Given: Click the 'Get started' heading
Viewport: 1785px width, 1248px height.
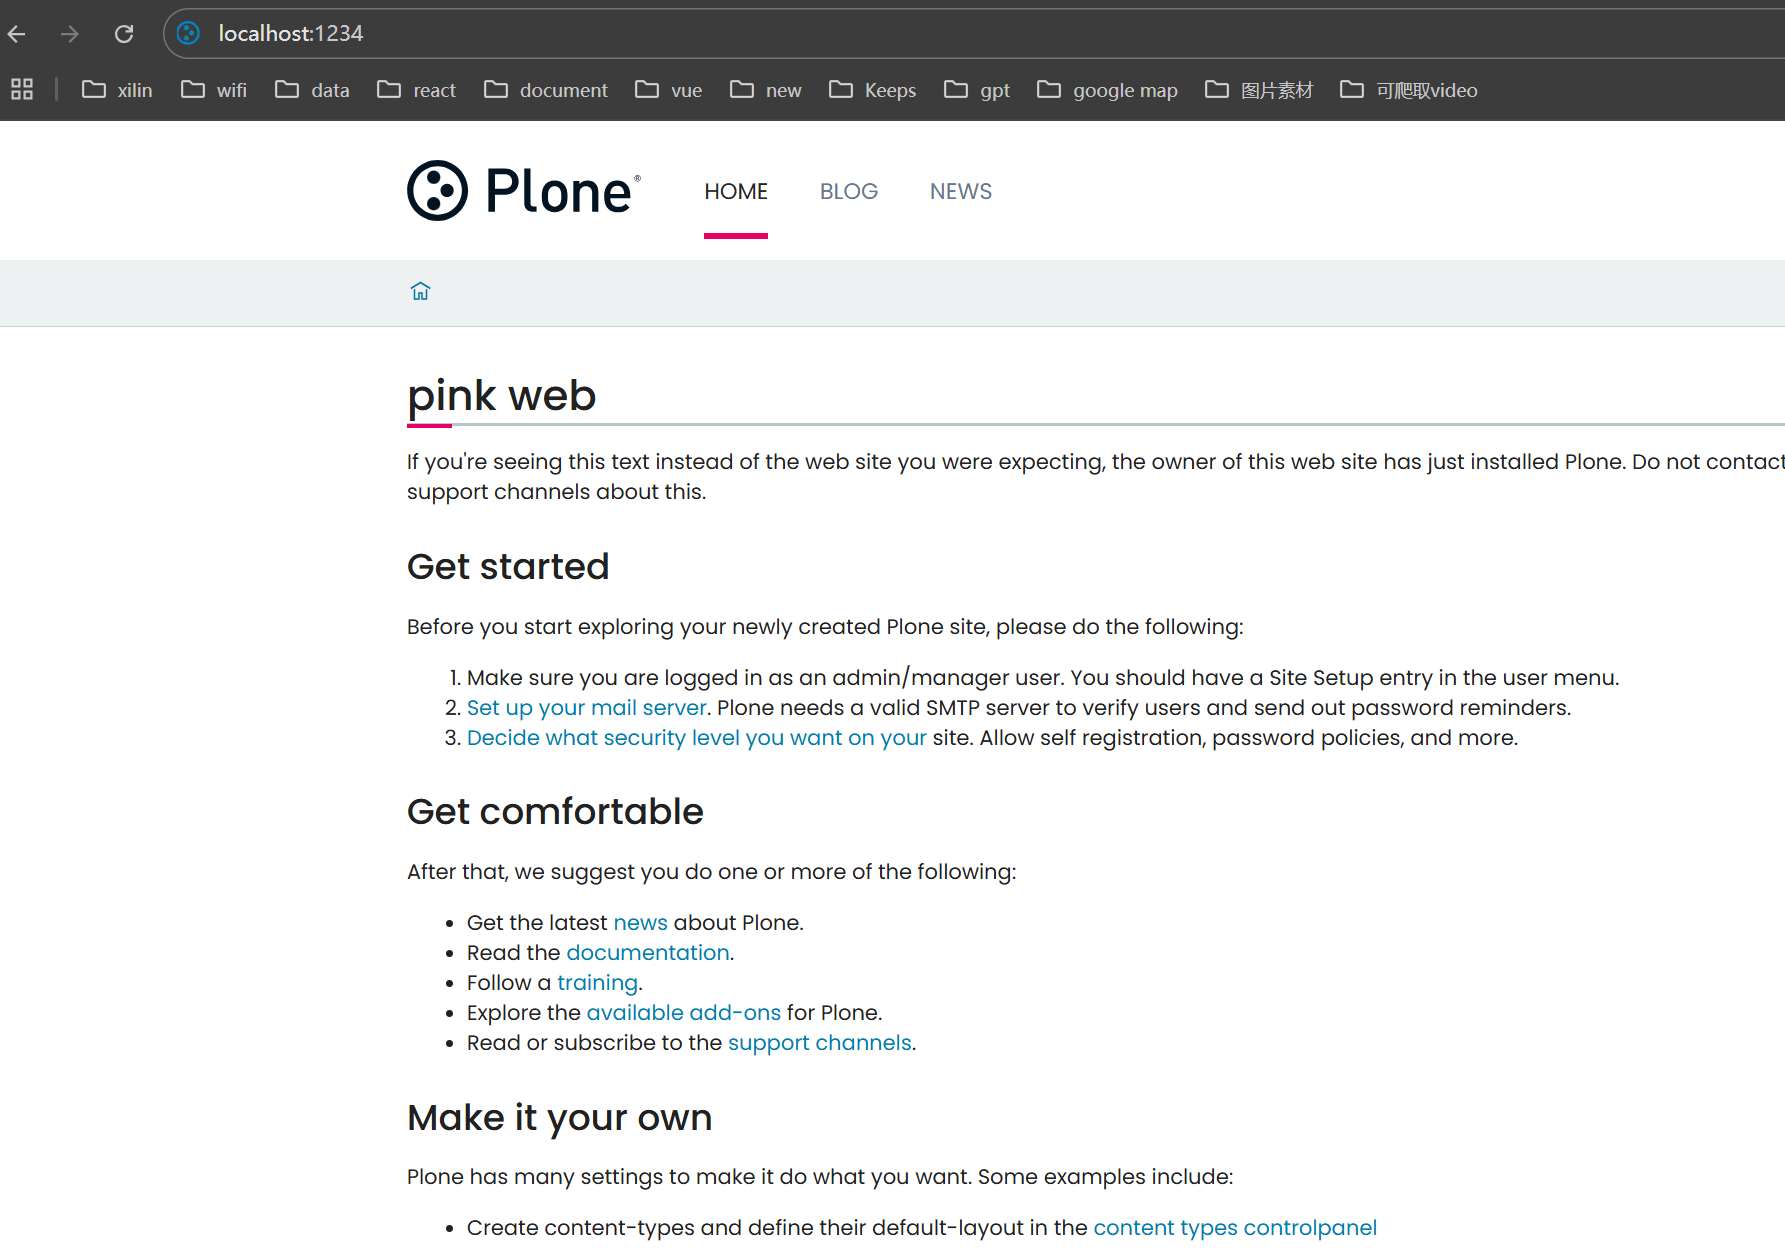Looking at the screenshot, I should tap(508, 567).
